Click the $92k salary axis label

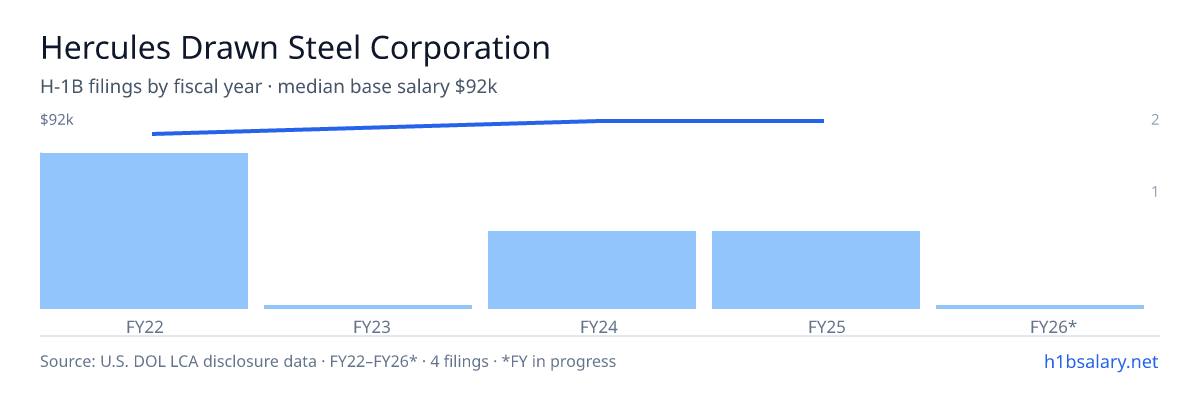(x=57, y=120)
